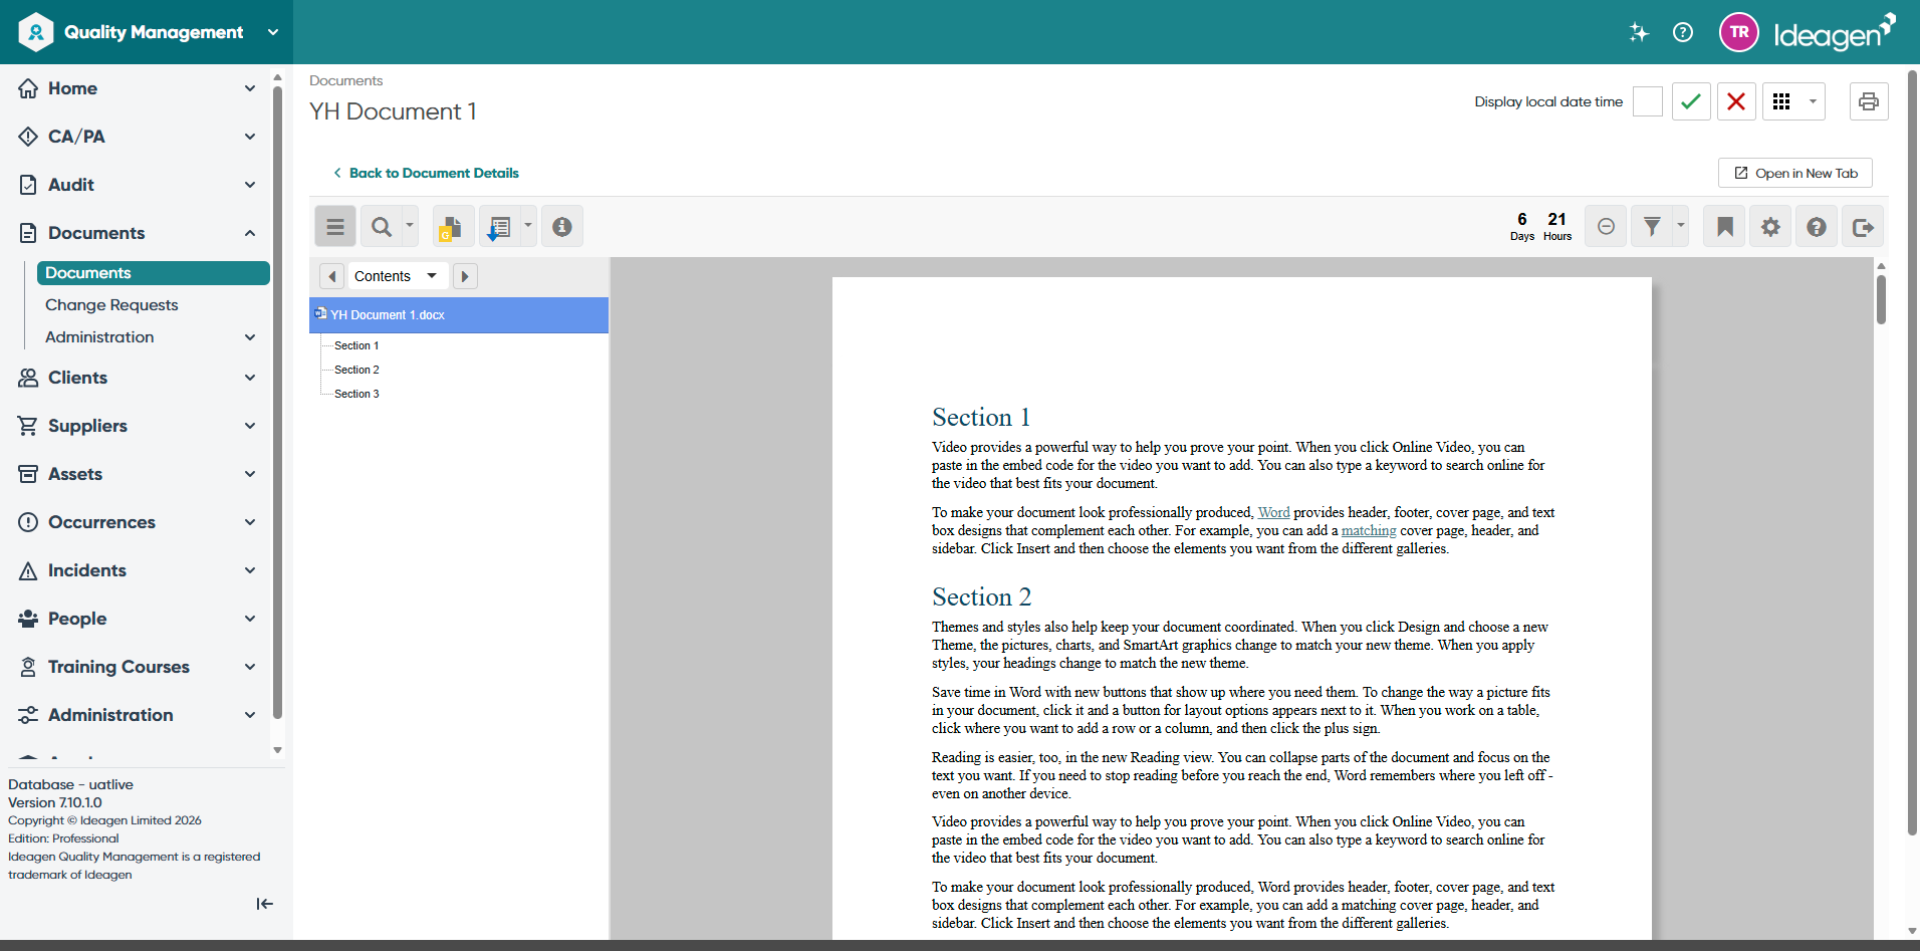Show document information icon

pyautogui.click(x=562, y=227)
